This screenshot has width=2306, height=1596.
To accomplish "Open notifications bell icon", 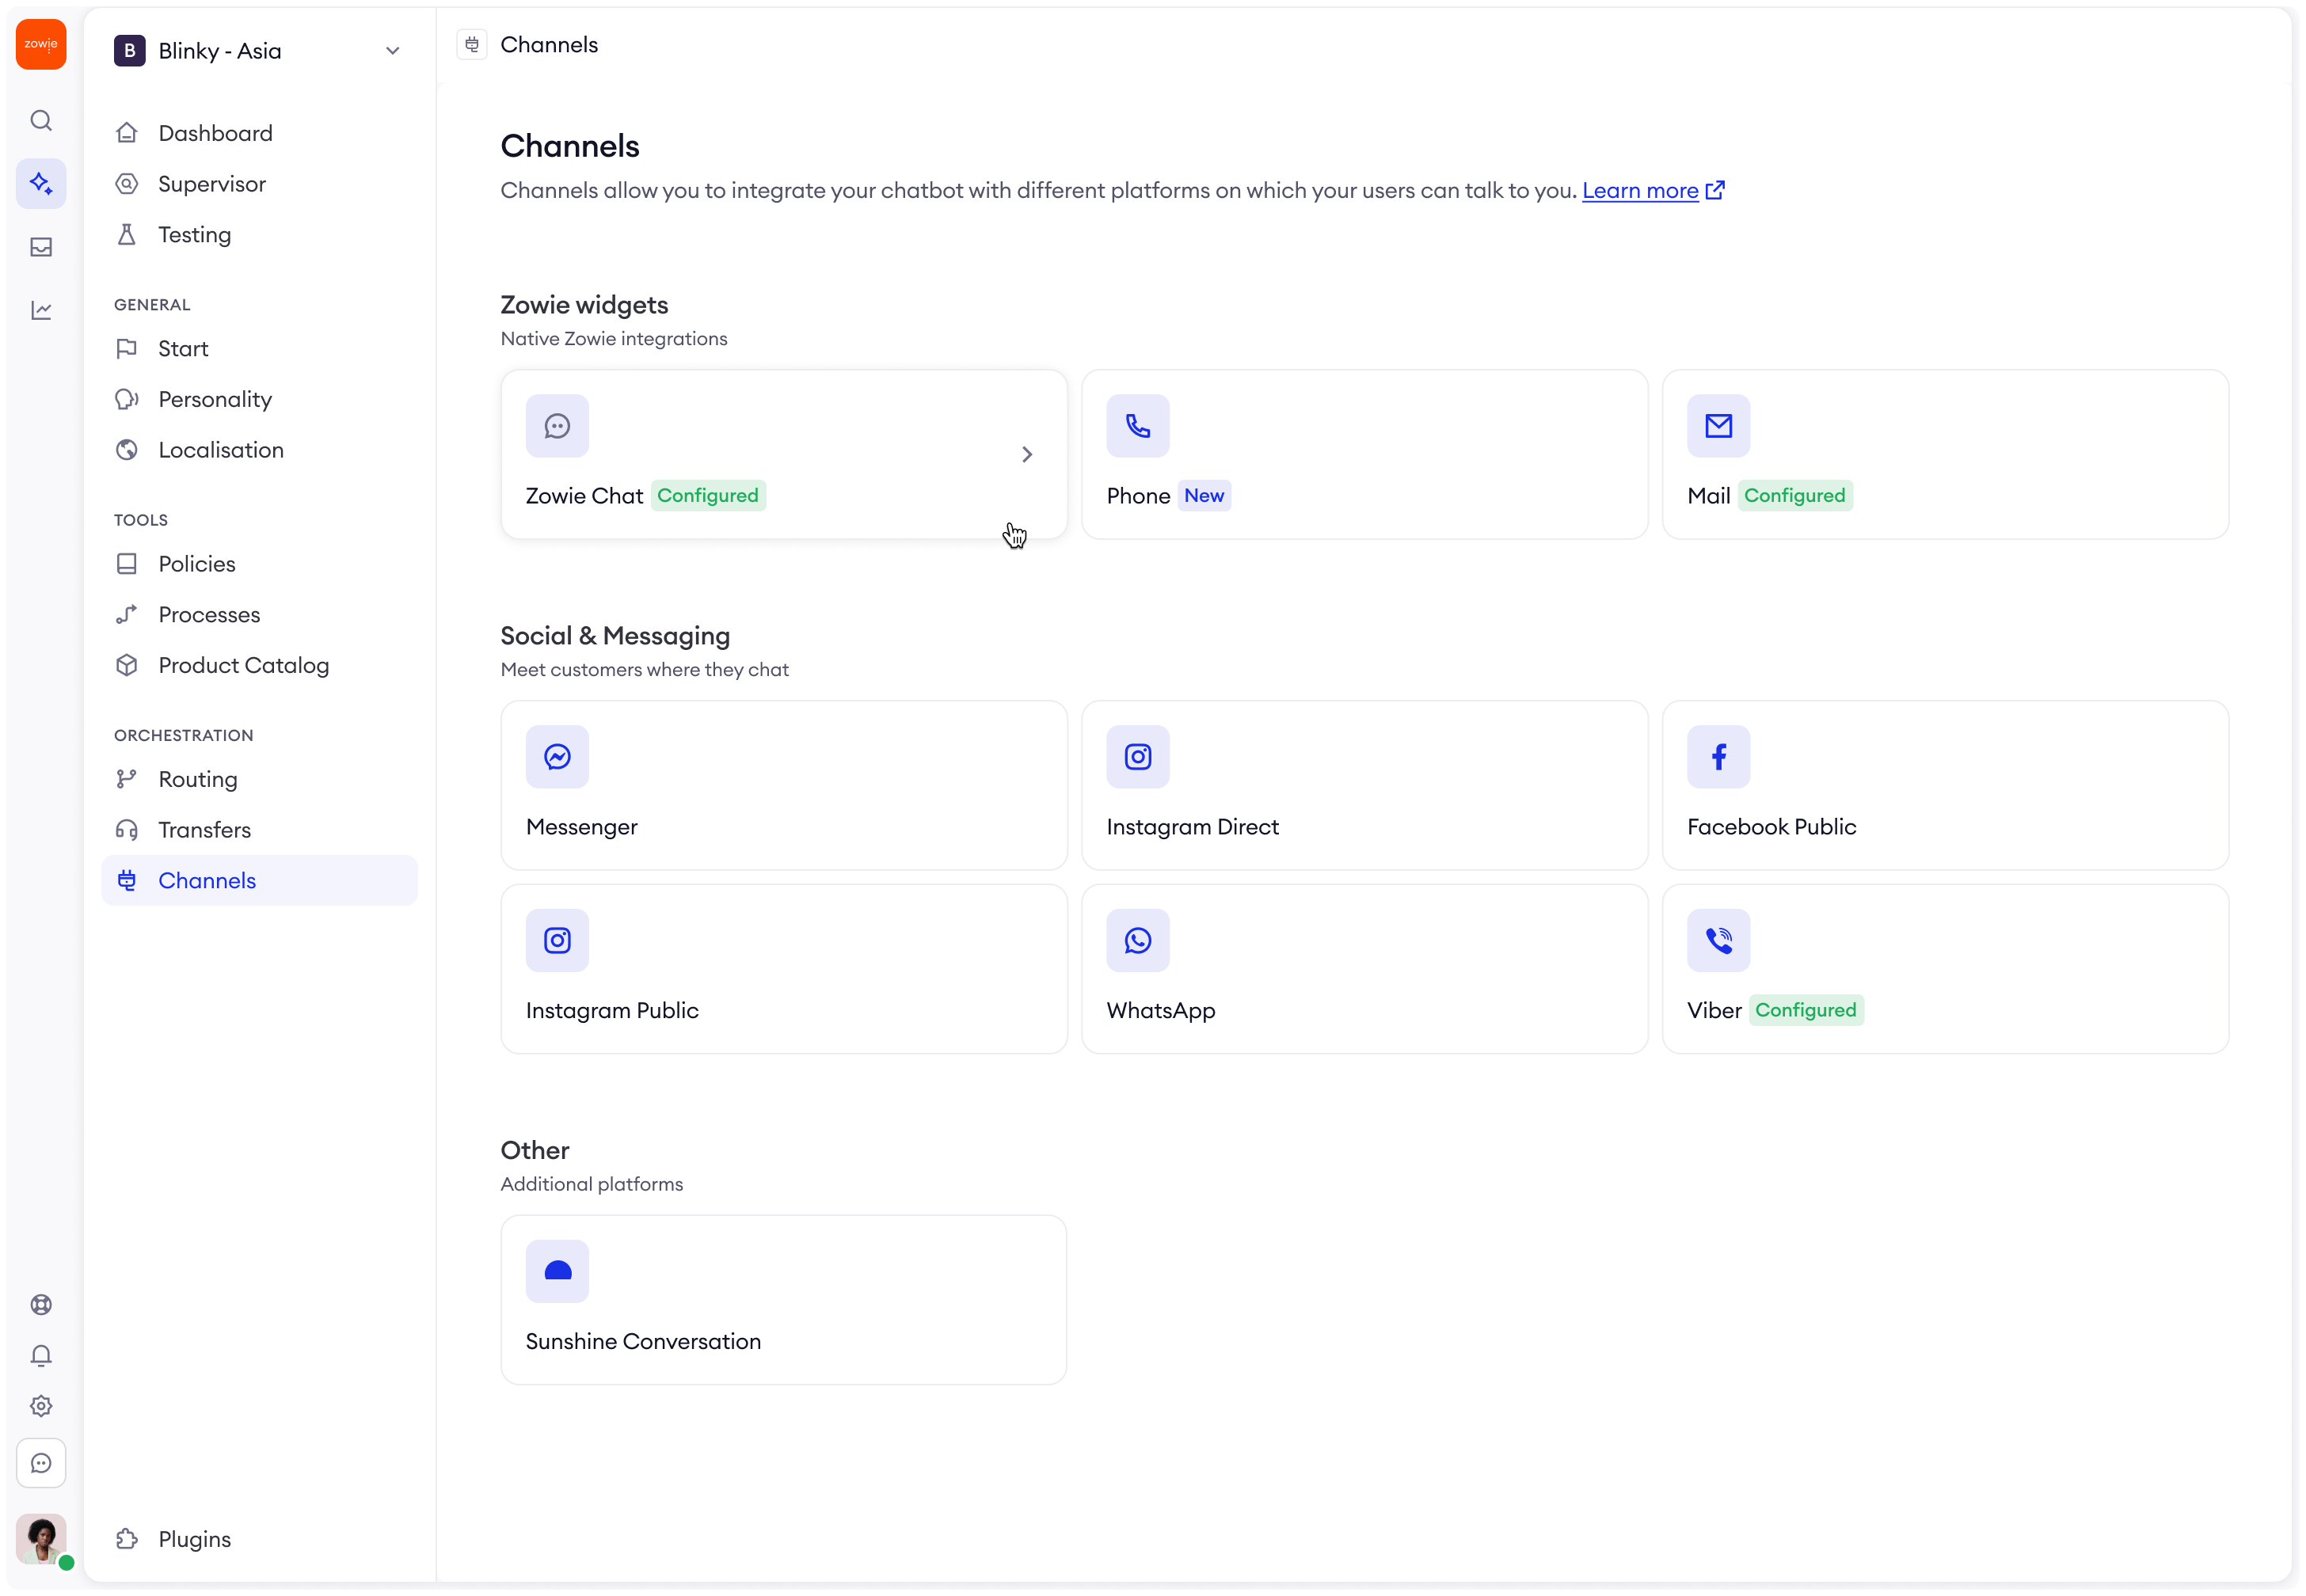I will pos(41,1356).
